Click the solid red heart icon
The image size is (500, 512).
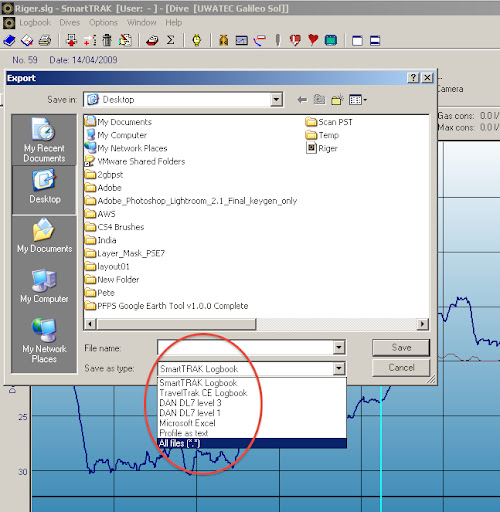click(313, 40)
